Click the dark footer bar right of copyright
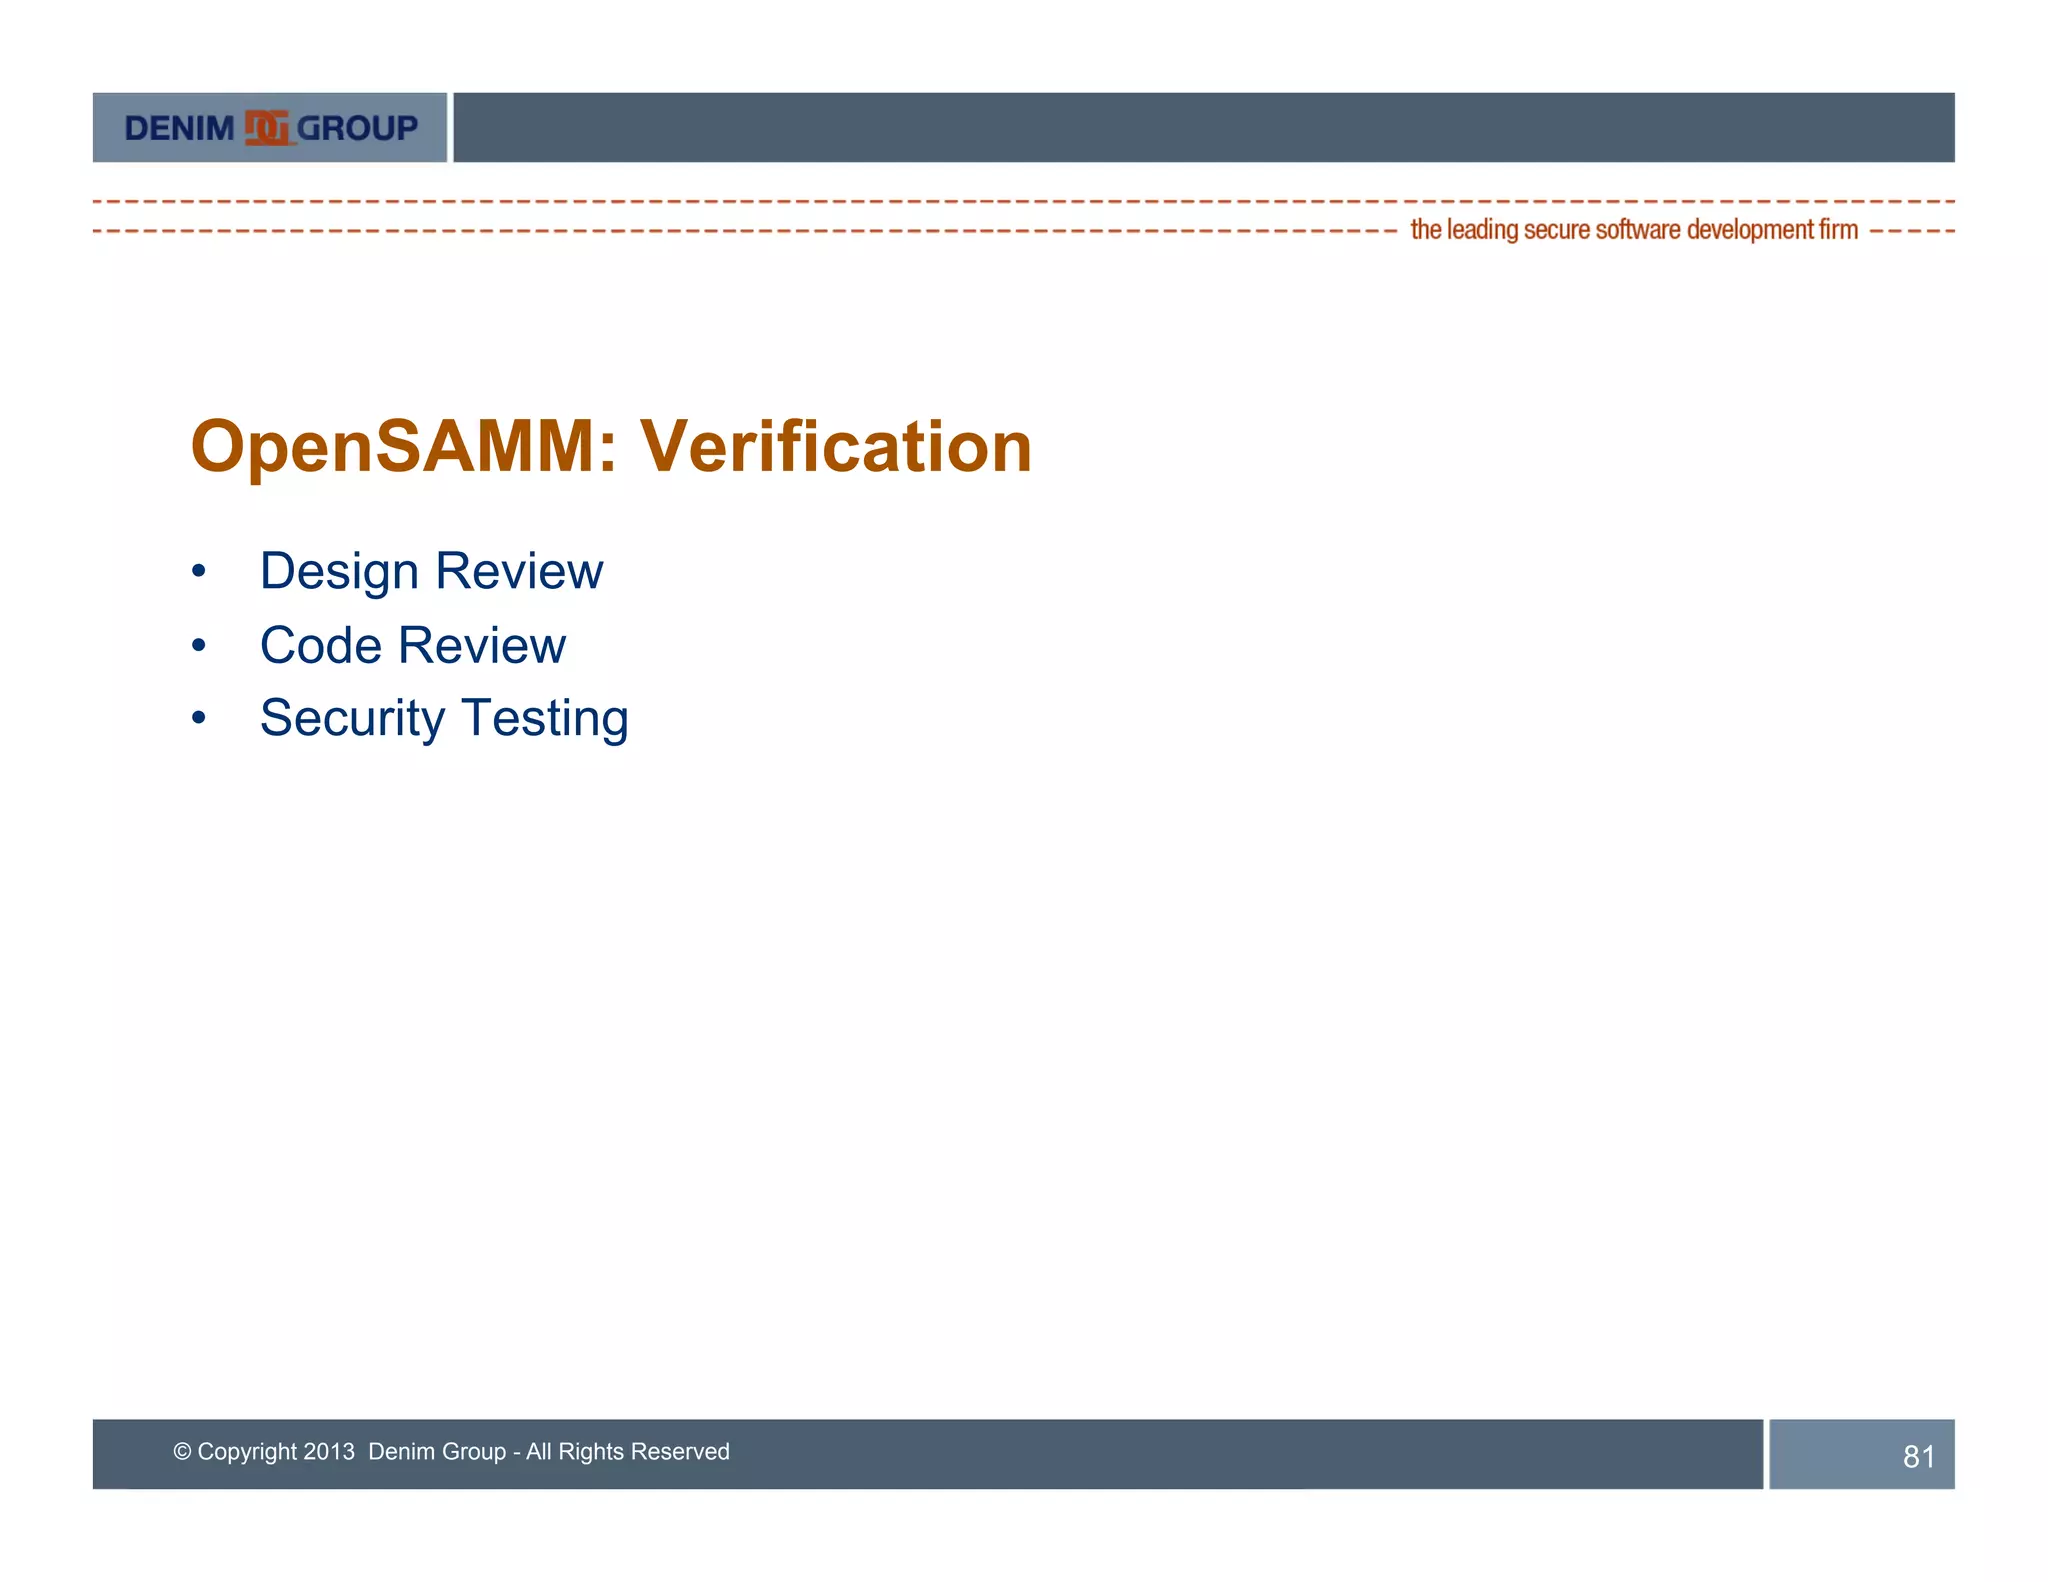The image size is (2048, 1582). (1250, 1453)
